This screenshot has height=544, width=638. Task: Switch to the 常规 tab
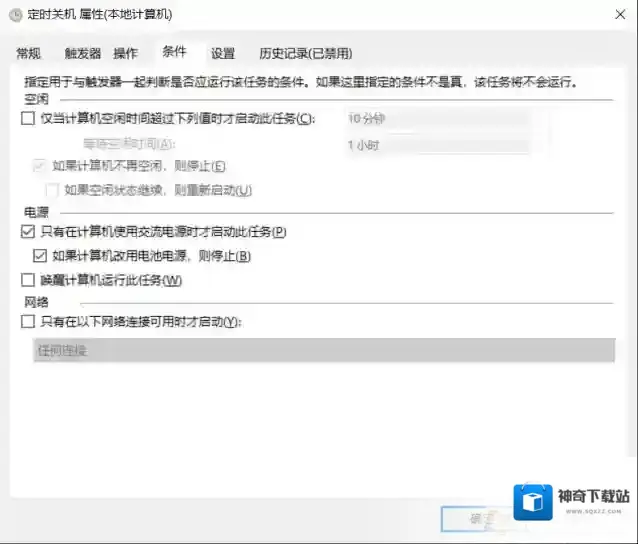pyautogui.click(x=29, y=53)
